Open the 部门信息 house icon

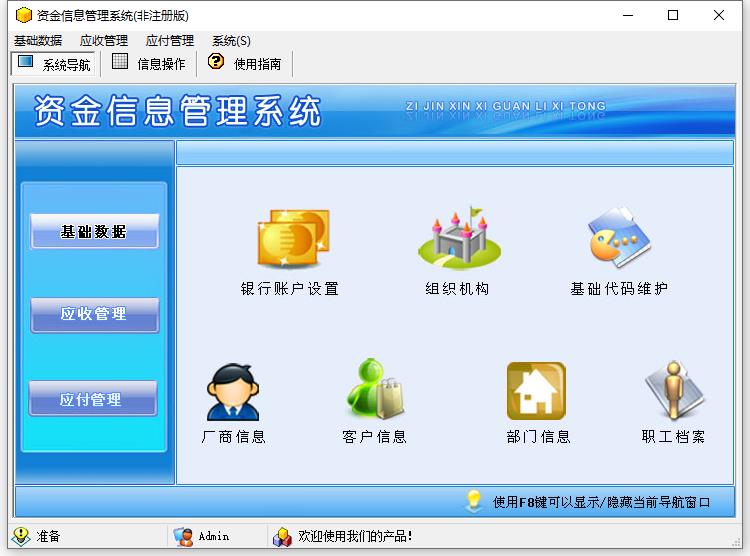coord(536,391)
